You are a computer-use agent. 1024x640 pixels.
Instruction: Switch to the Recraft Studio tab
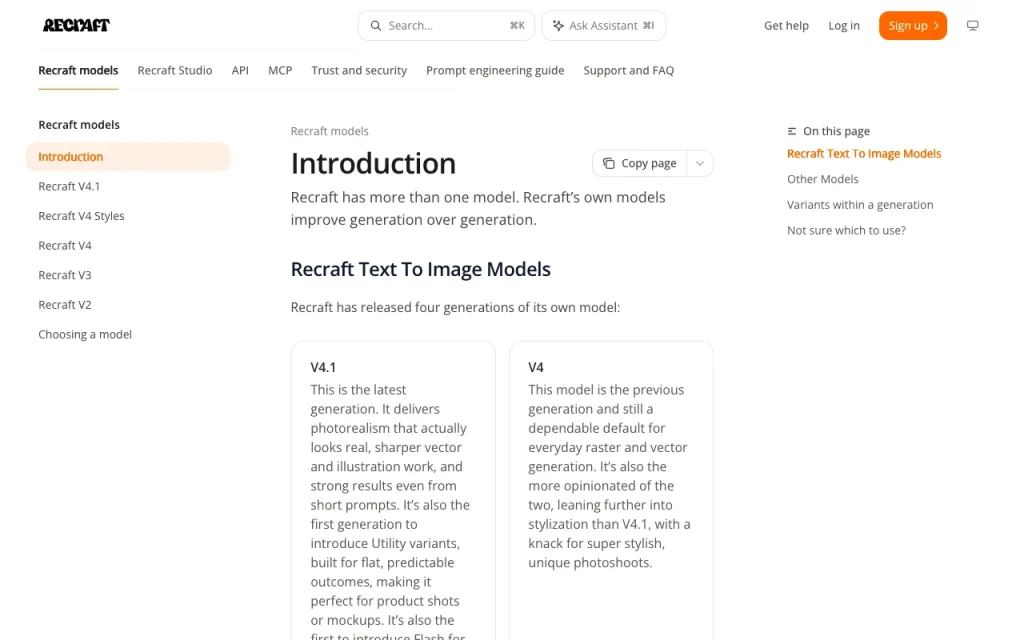(175, 71)
